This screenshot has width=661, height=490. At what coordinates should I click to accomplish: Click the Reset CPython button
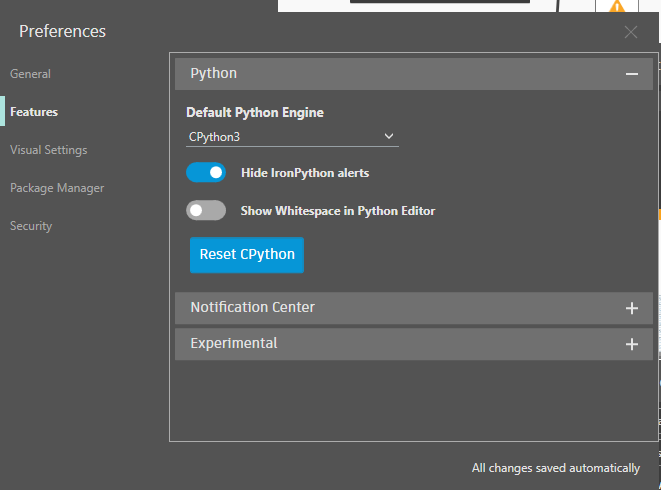247,255
